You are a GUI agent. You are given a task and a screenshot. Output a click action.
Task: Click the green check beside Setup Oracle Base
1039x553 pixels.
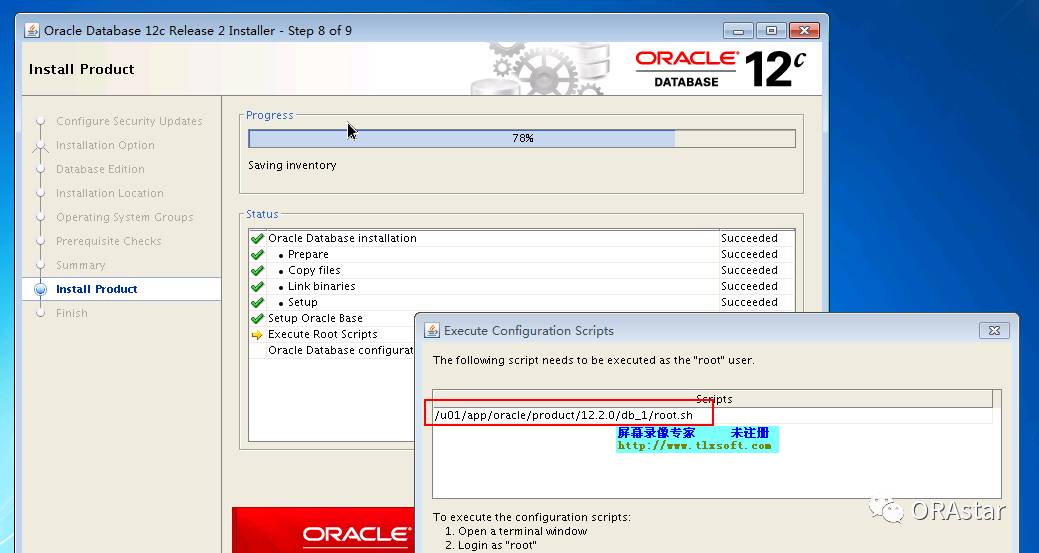click(257, 318)
